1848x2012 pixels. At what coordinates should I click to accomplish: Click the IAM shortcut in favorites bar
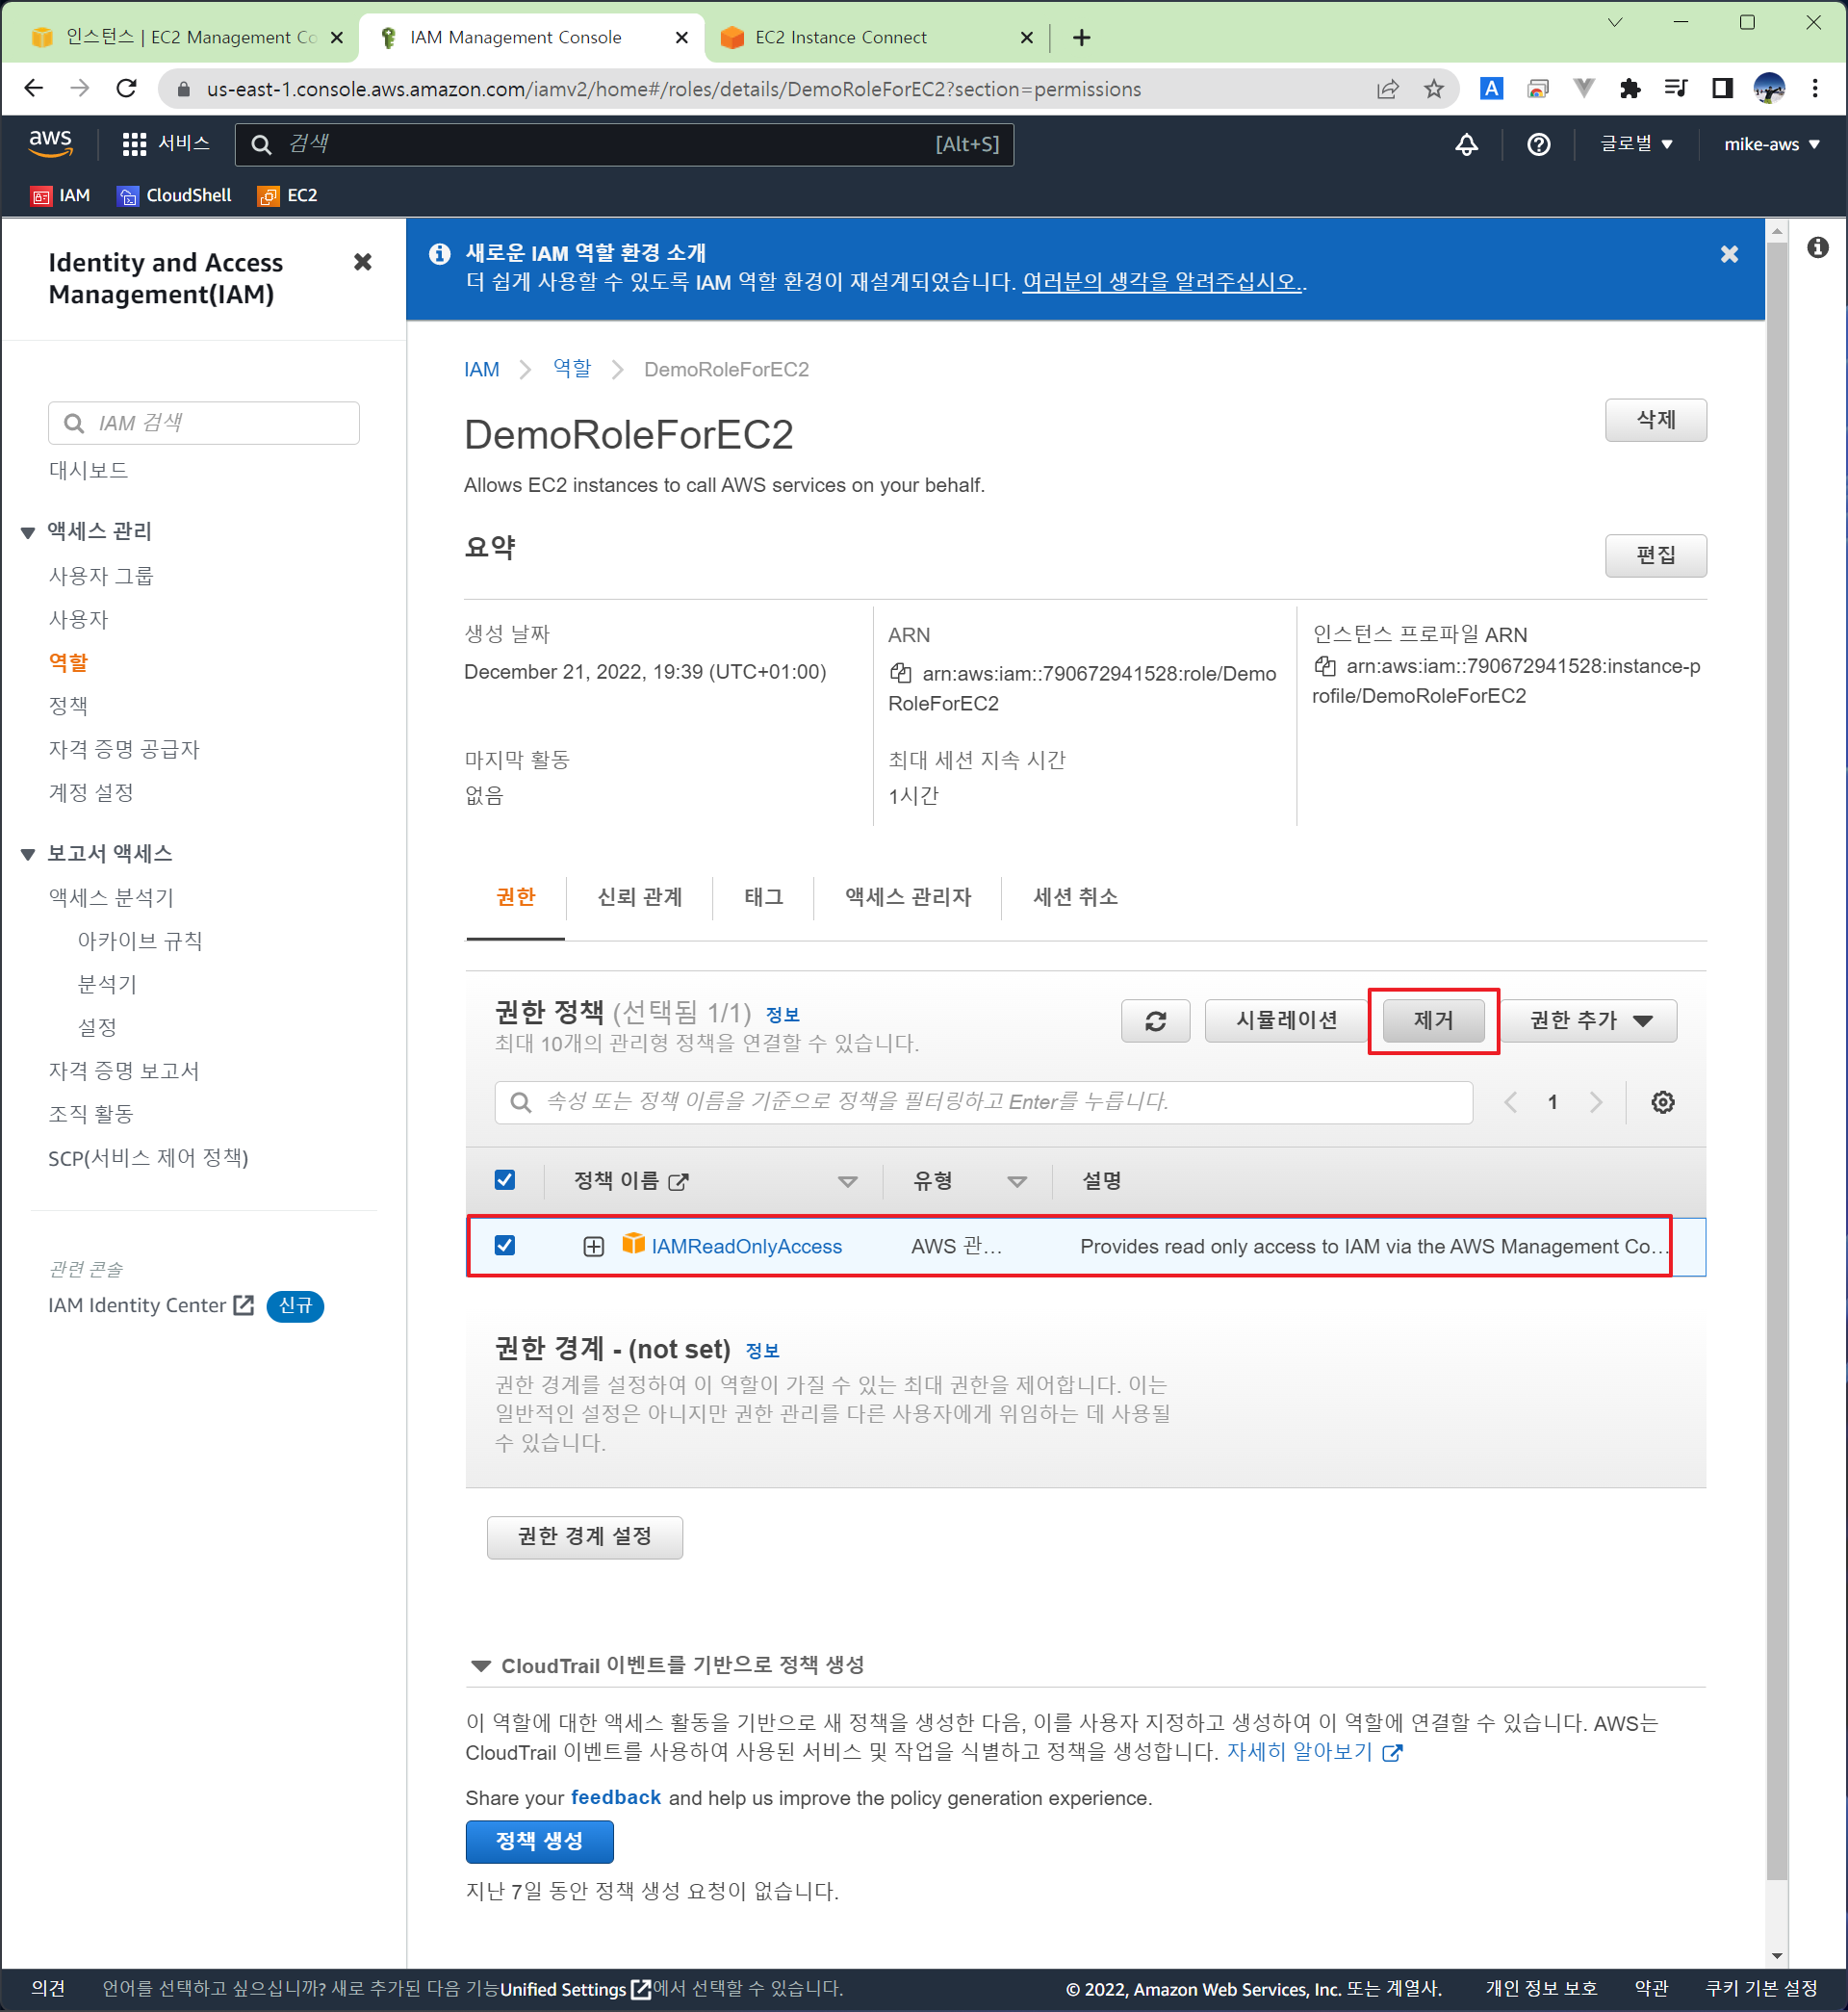(x=60, y=196)
